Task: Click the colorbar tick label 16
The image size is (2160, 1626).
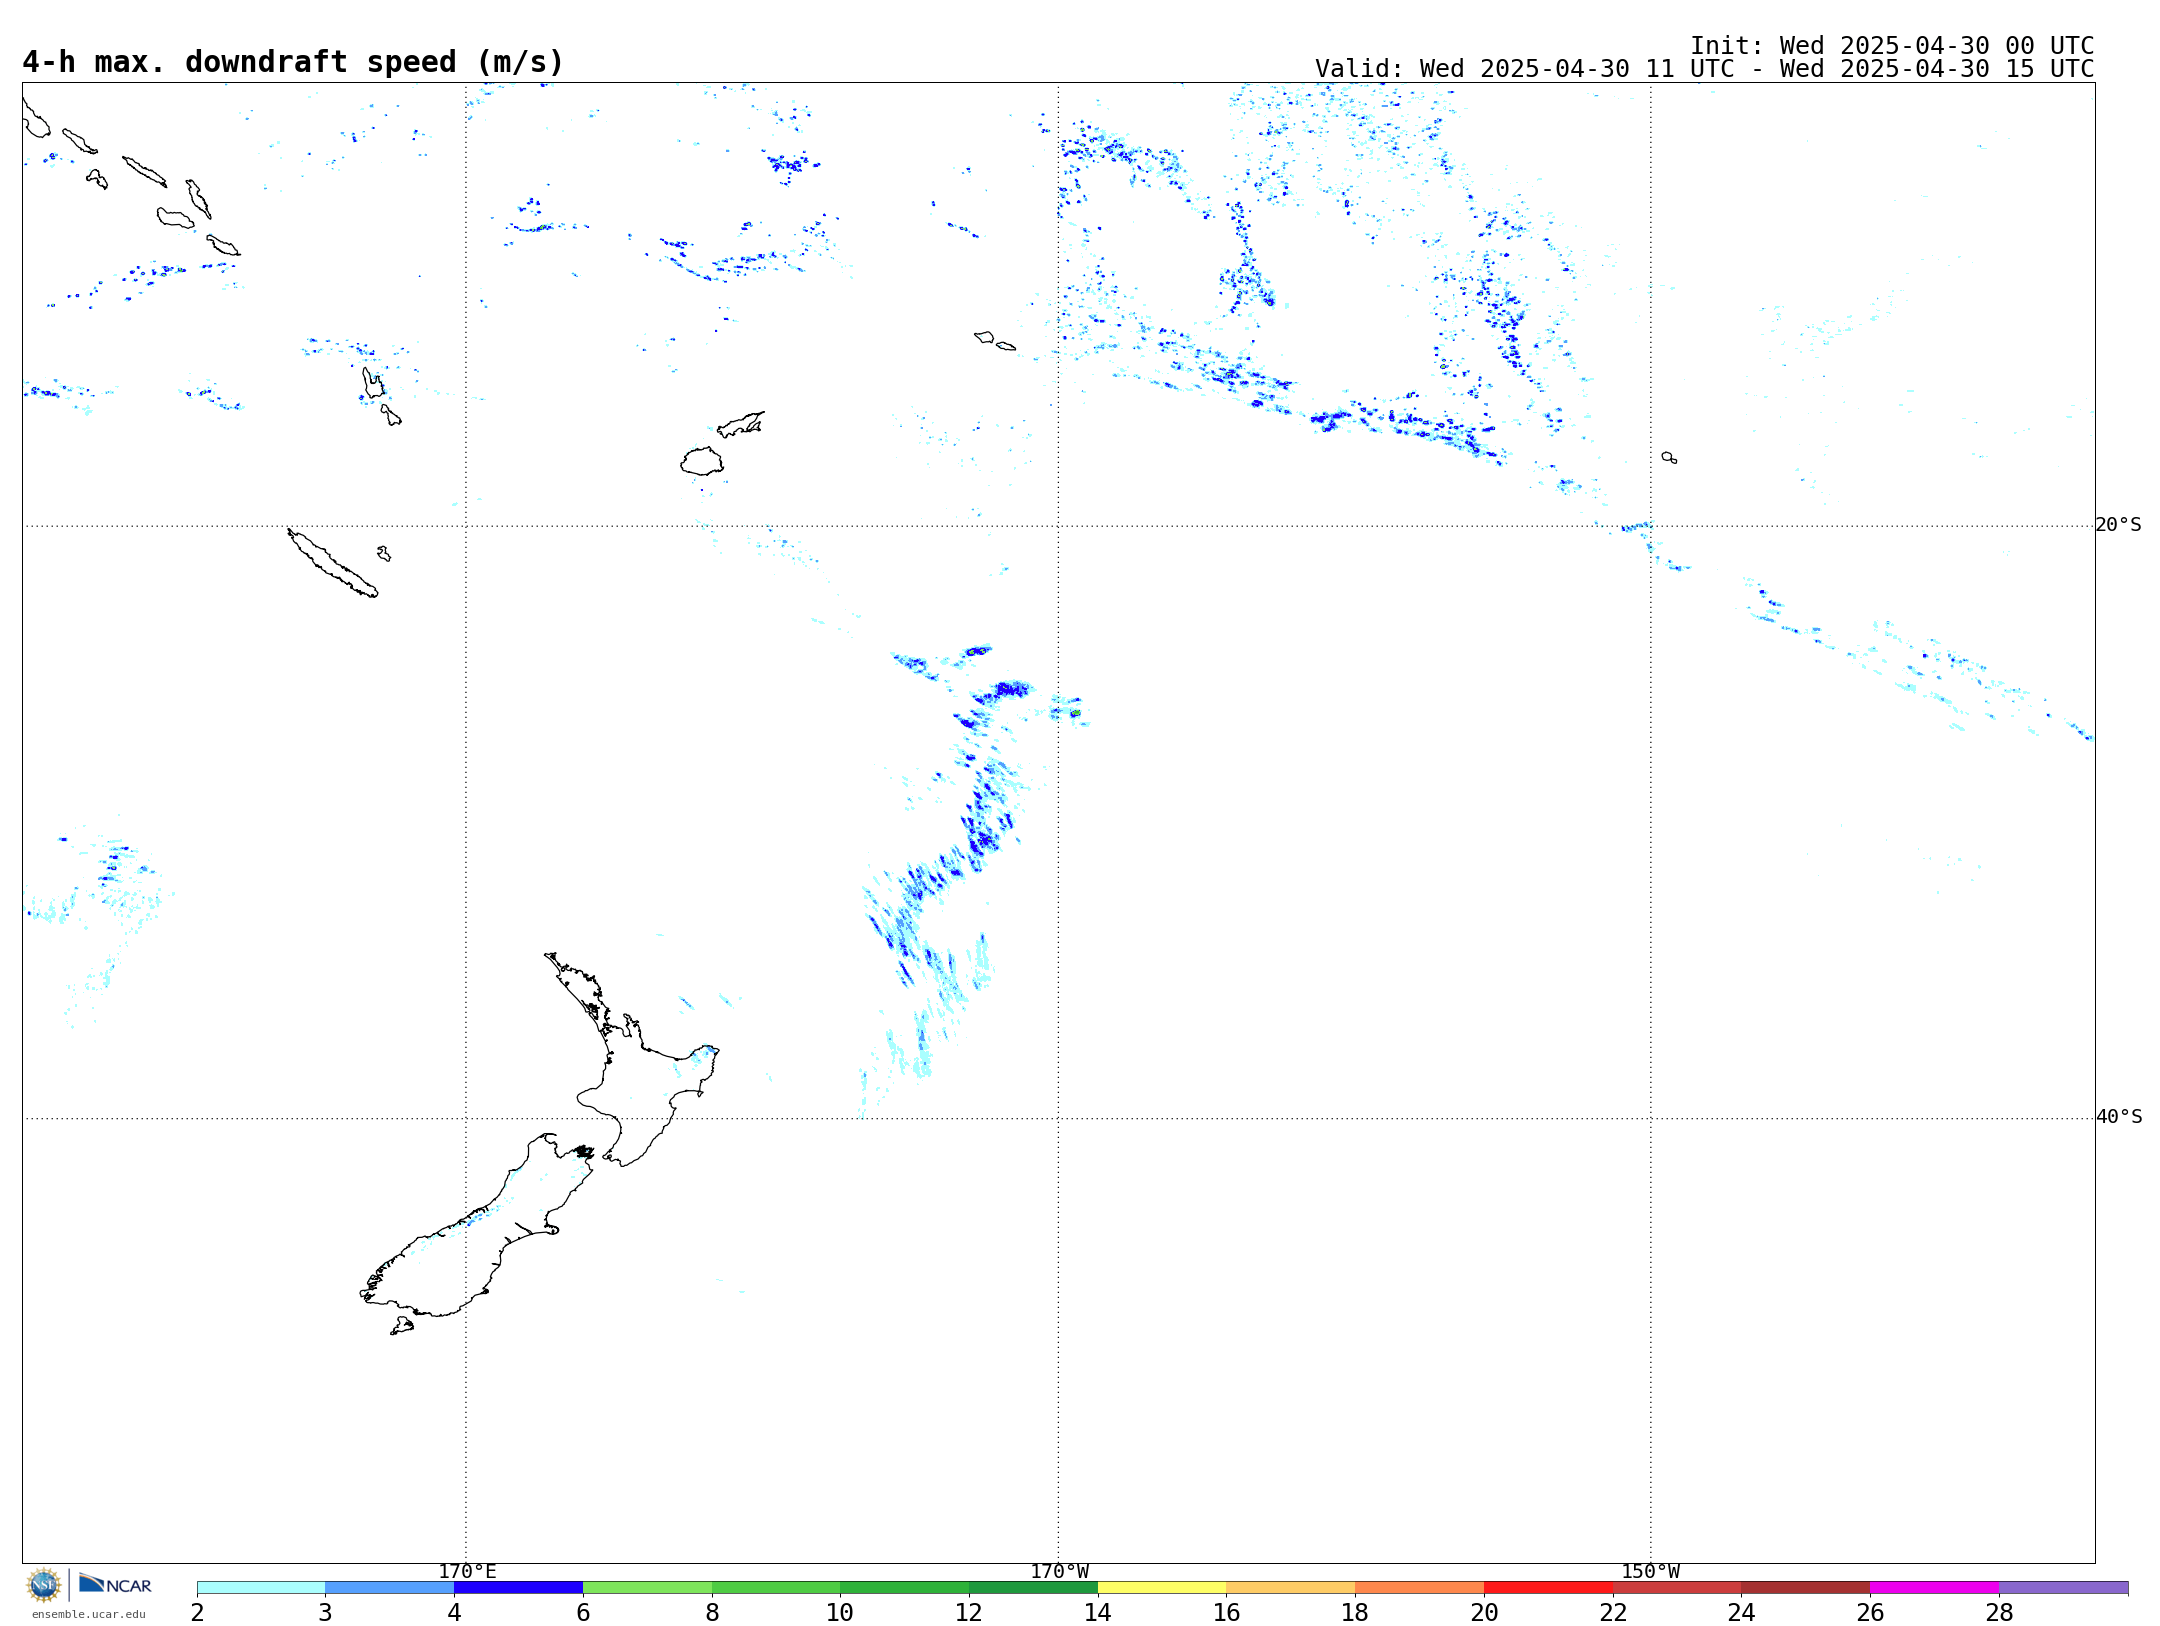Action: pyautogui.click(x=1227, y=1612)
